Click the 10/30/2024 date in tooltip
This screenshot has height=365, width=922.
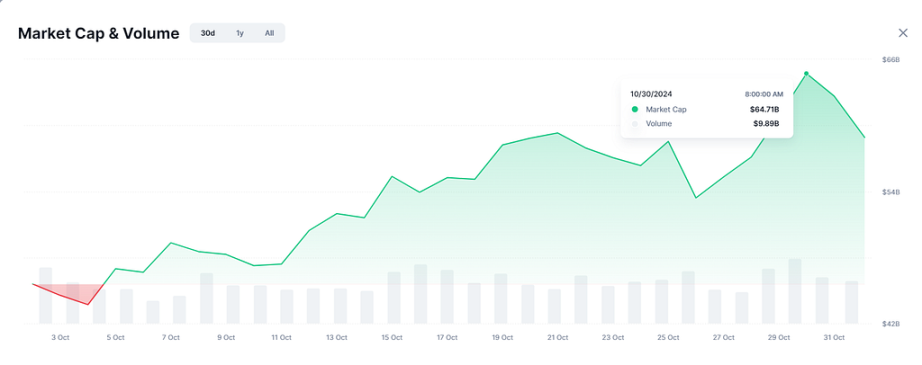[x=652, y=94]
